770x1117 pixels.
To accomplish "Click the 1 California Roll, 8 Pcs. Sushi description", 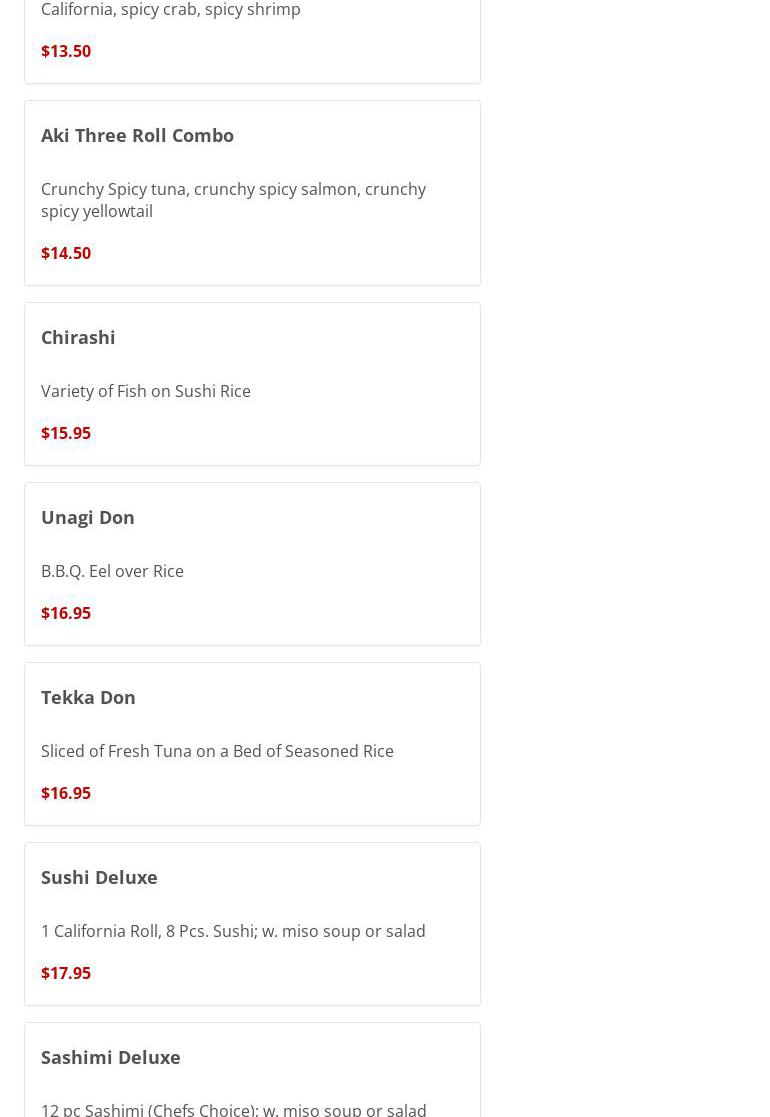I will (x=233, y=931).
